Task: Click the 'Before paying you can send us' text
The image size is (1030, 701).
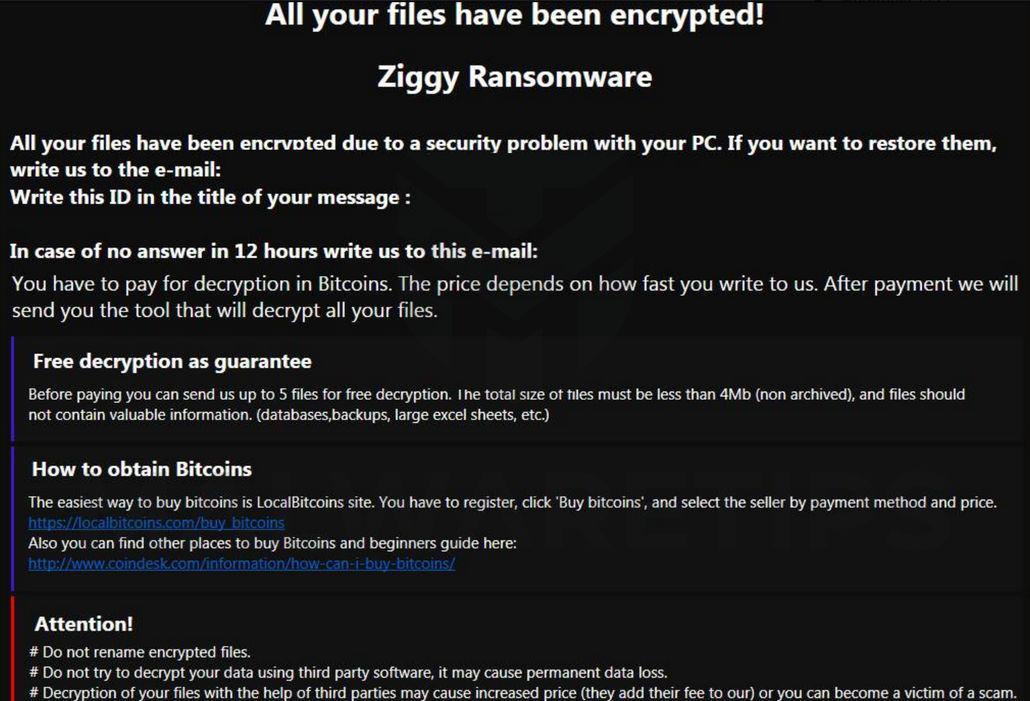Action: click(x=496, y=394)
